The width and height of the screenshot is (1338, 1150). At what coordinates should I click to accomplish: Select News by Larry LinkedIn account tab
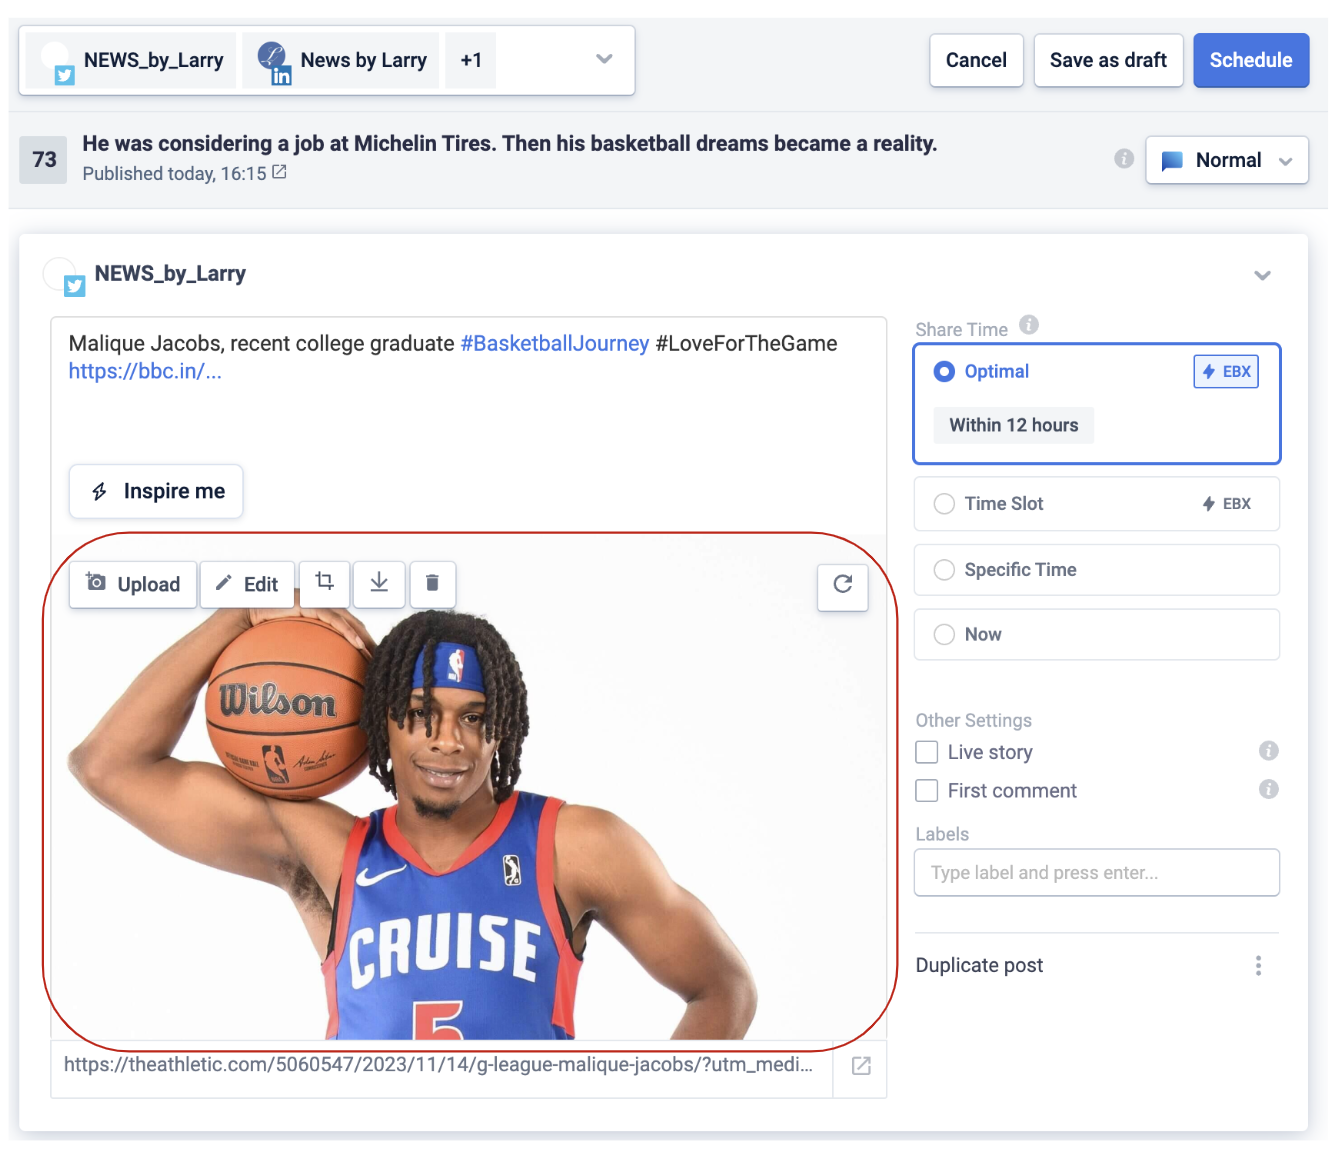pos(341,61)
